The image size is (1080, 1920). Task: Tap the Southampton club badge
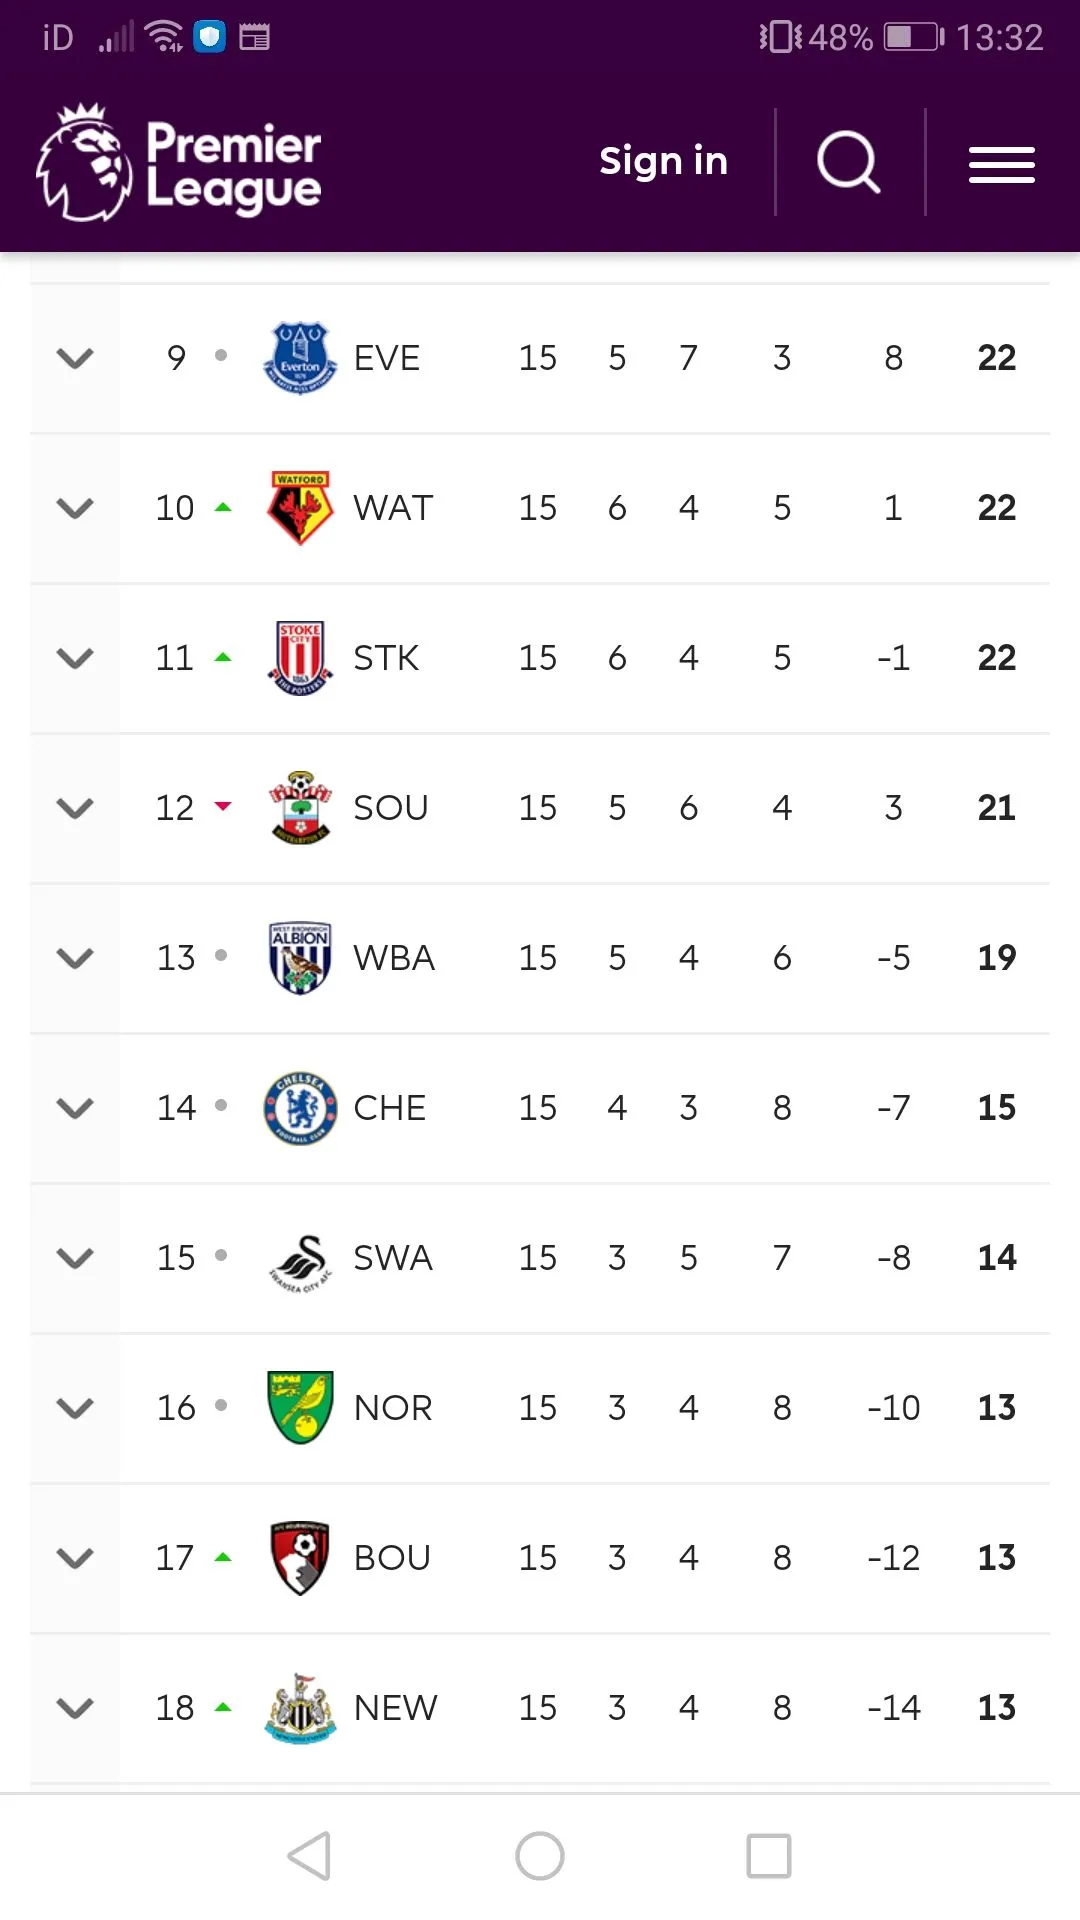pyautogui.click(x=299, y=808)
